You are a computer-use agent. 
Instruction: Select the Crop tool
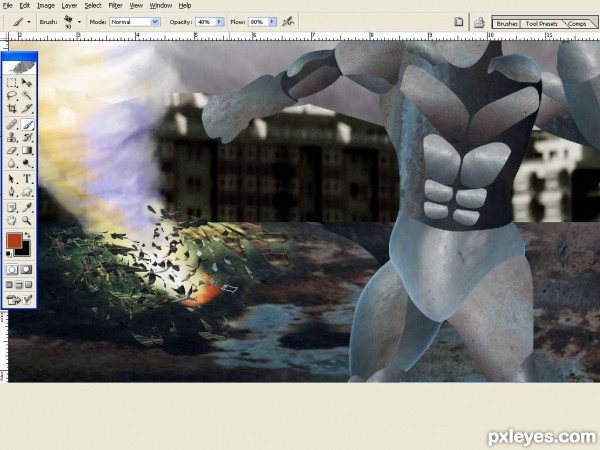(12, 108)
